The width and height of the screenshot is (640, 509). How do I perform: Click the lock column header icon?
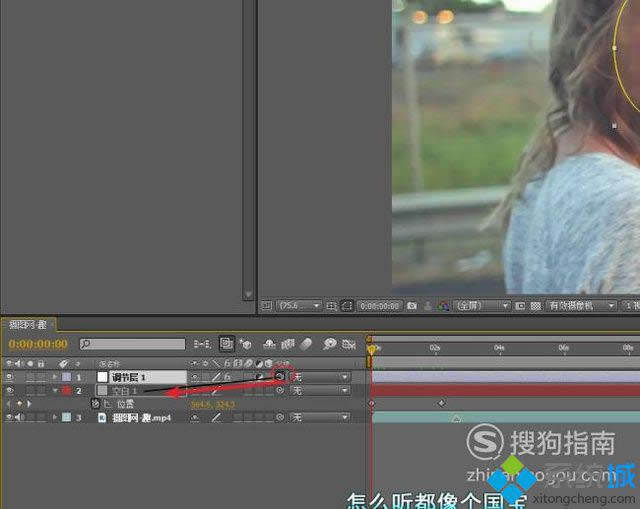click(41, 363)
